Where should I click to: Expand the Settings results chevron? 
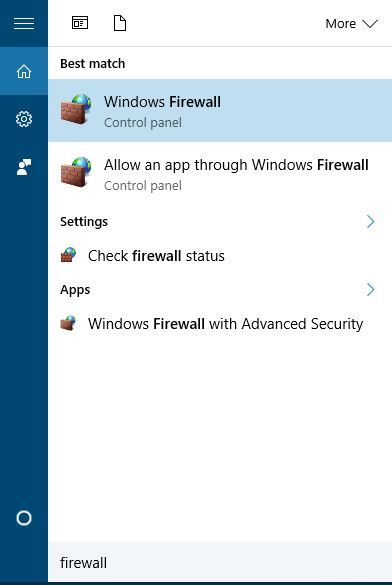pos(370,222)
